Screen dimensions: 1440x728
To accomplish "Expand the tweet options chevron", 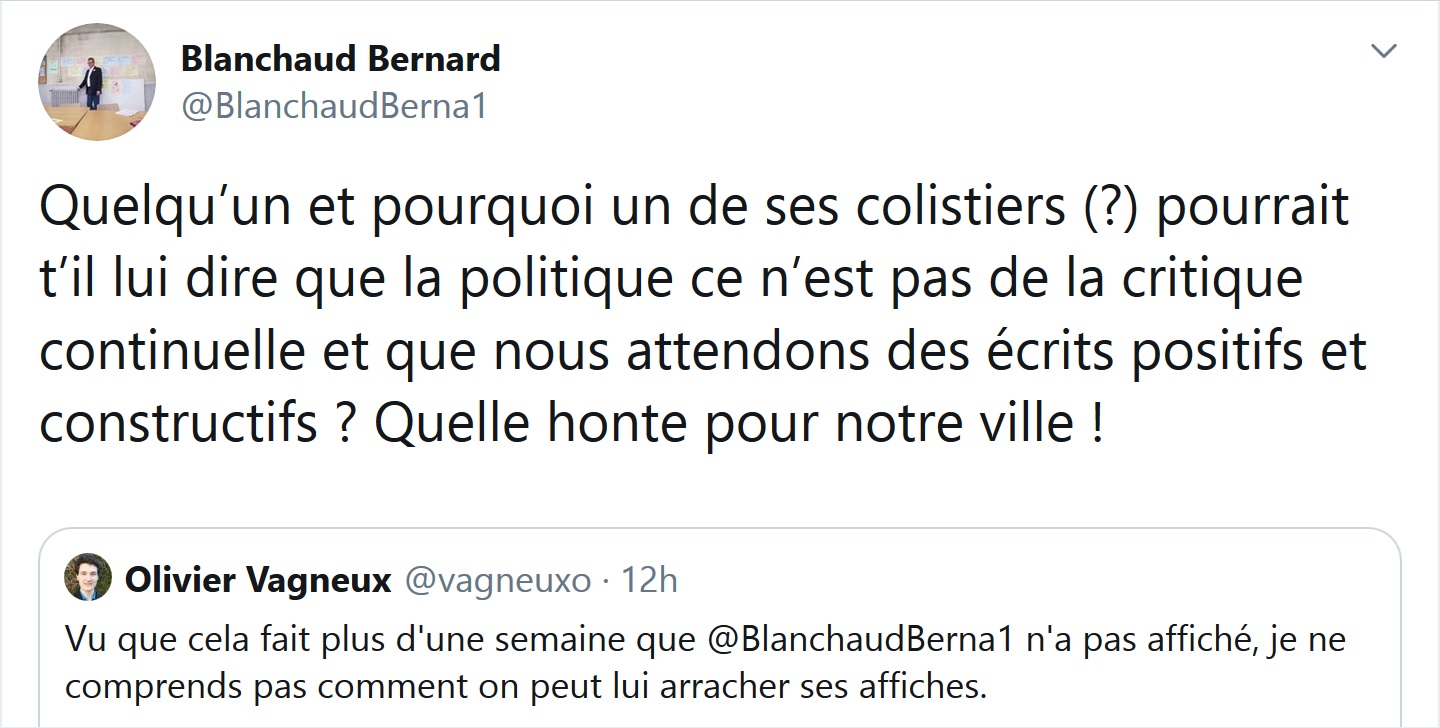I will coord(1384,52).
